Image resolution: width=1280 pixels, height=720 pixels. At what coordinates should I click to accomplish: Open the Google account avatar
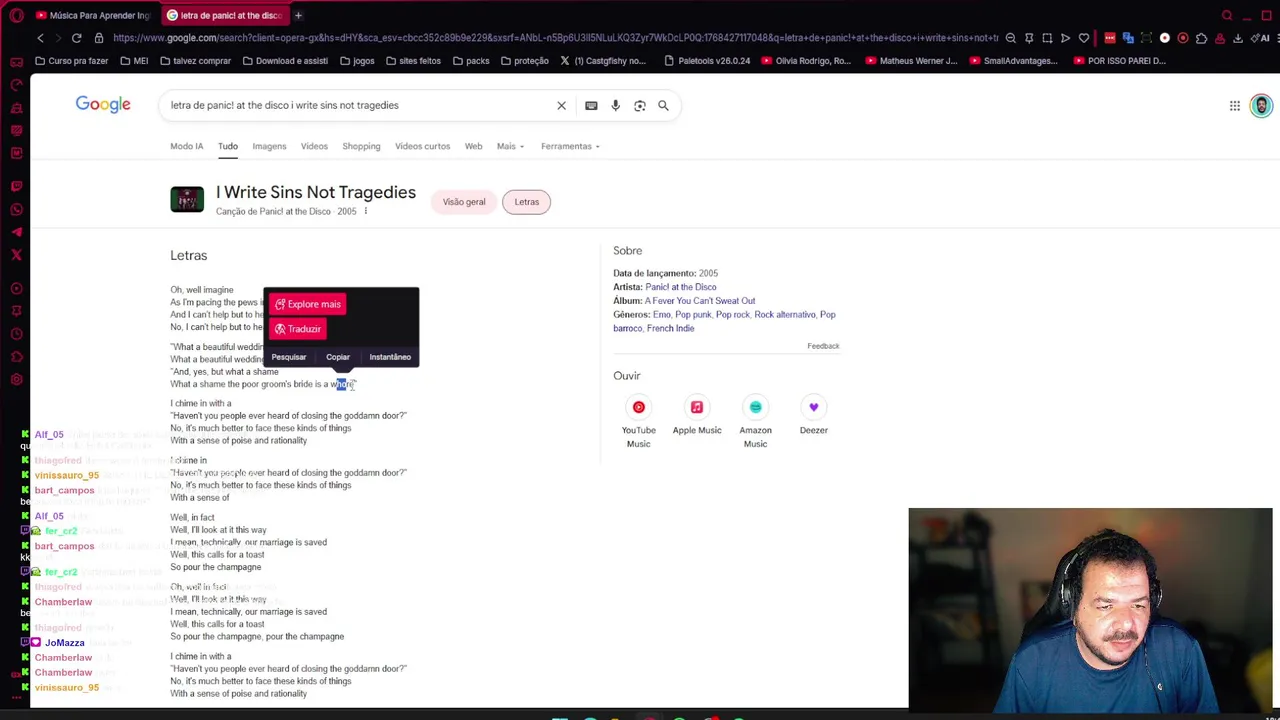click(1261, 105)
